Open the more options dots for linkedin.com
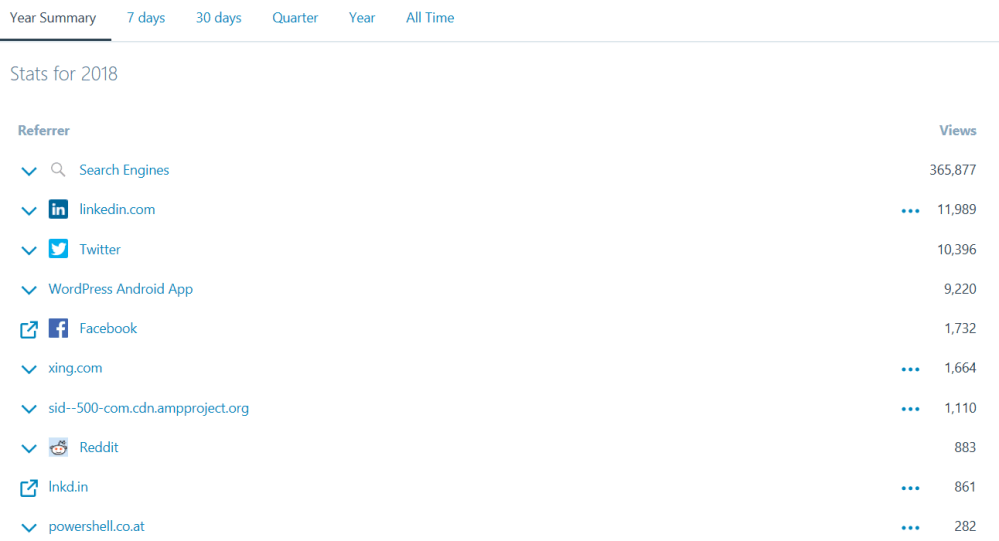 coord(910,211)
